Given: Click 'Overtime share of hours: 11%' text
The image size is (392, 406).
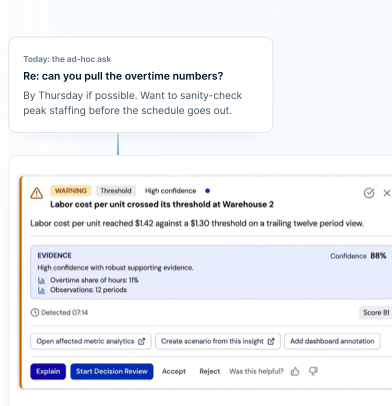Looking at the screenshot, I should point(94,280).
